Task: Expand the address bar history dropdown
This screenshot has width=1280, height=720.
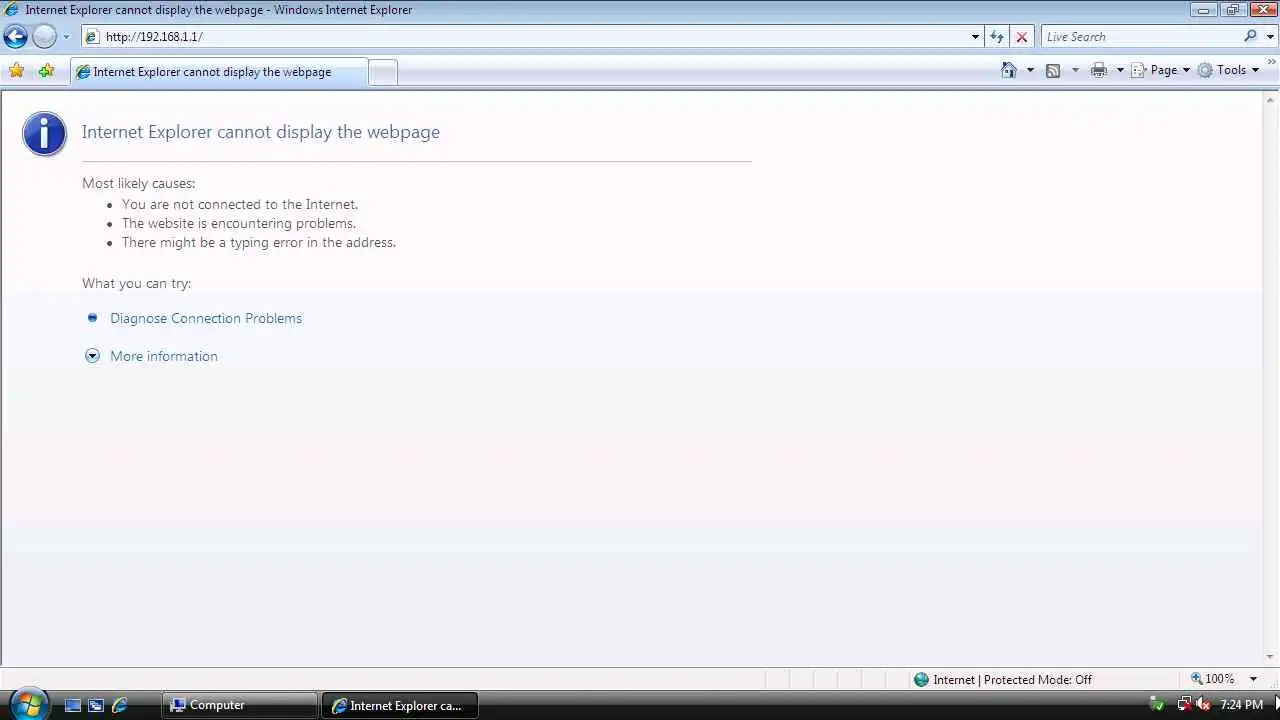Action: coord(976,37)
